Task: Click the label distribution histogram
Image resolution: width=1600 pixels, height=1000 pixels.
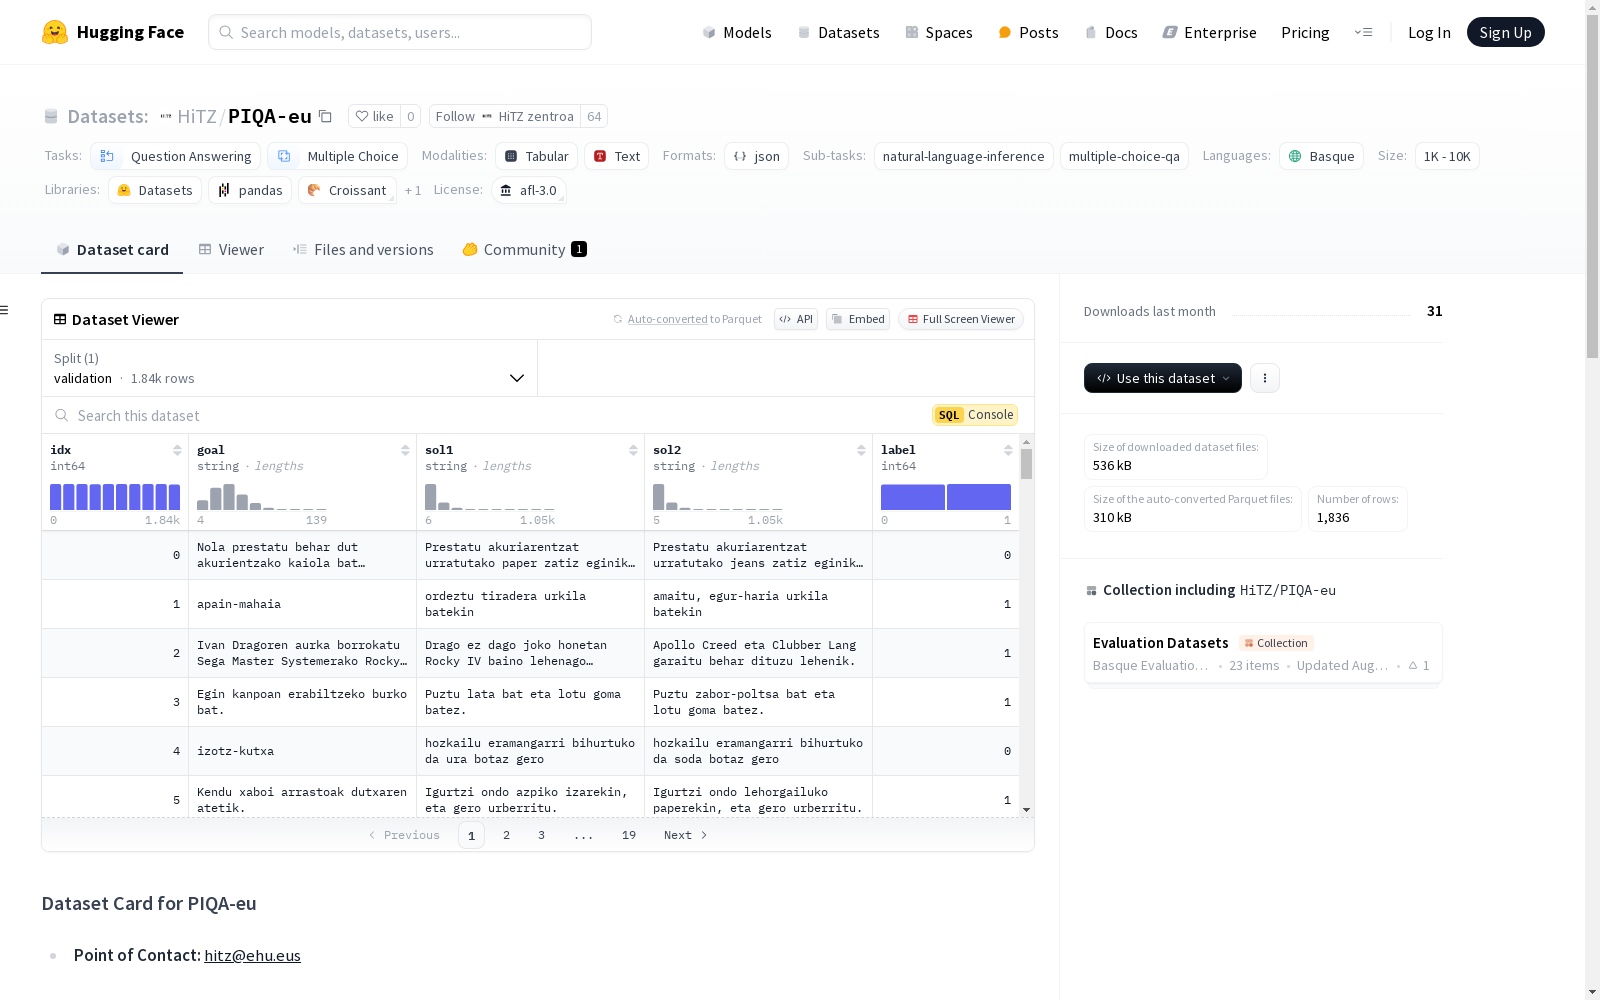Action: 946,497
